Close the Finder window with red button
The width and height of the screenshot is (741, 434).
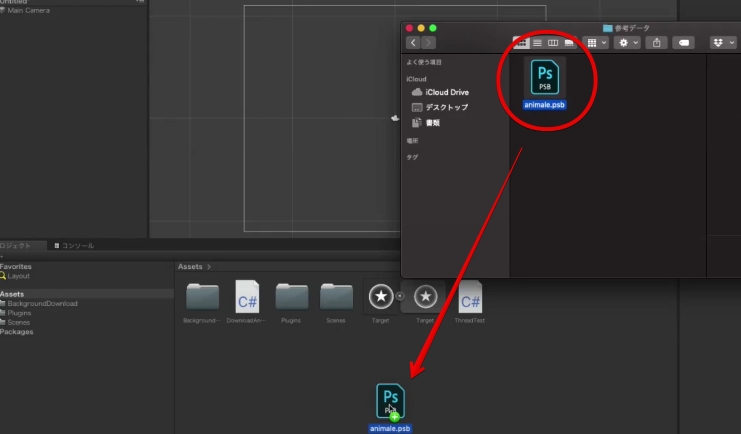coord(409,28)
